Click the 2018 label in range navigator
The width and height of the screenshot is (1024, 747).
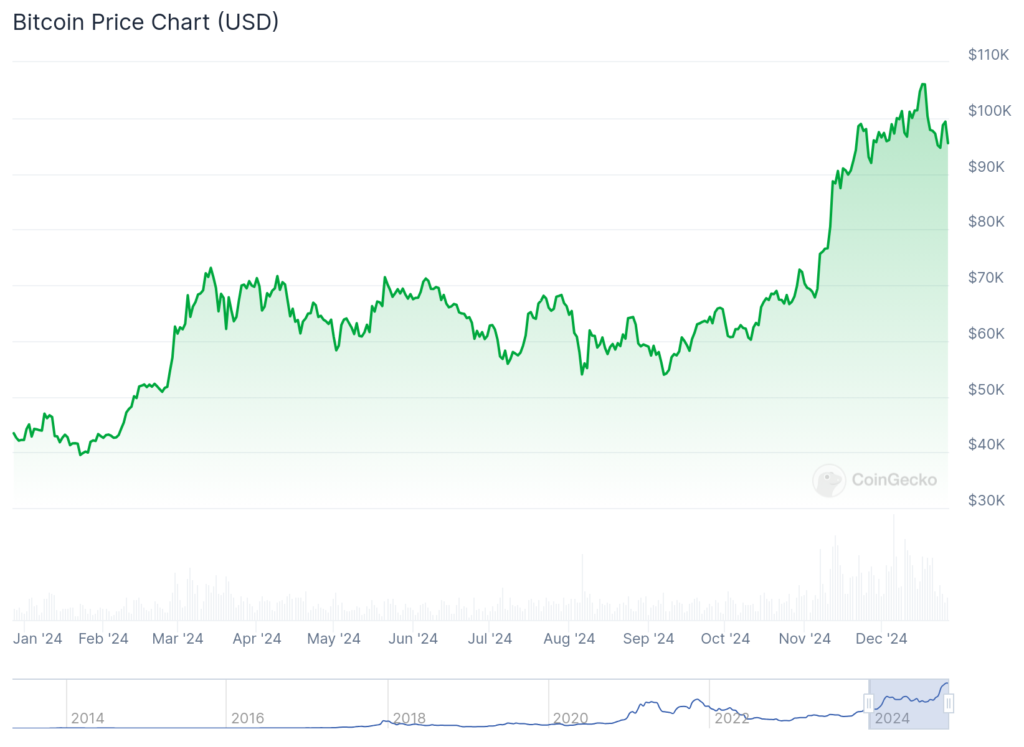point(409,718)
